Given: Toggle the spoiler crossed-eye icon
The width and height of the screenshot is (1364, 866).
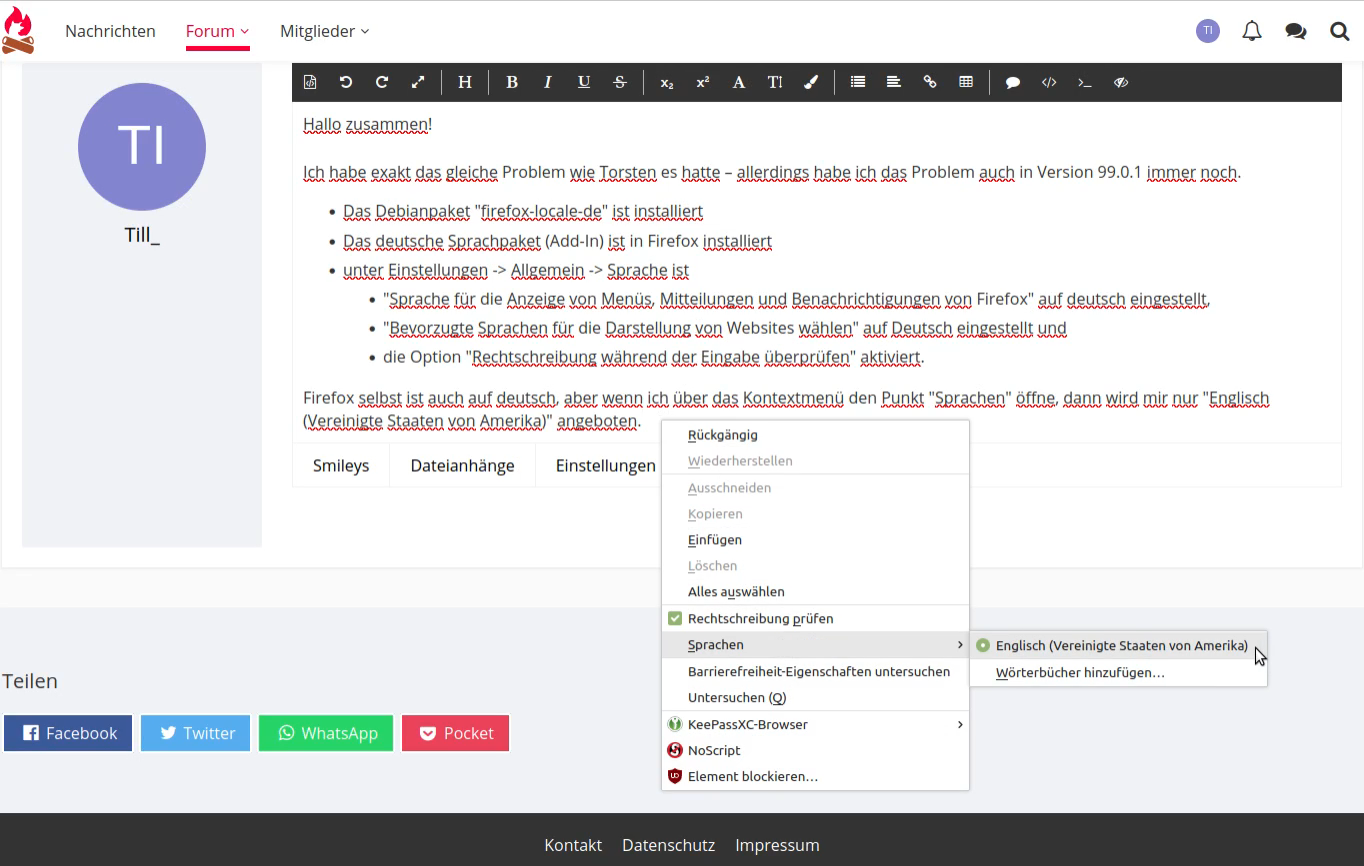Looking at the screenshot, I should point(1121,83).
